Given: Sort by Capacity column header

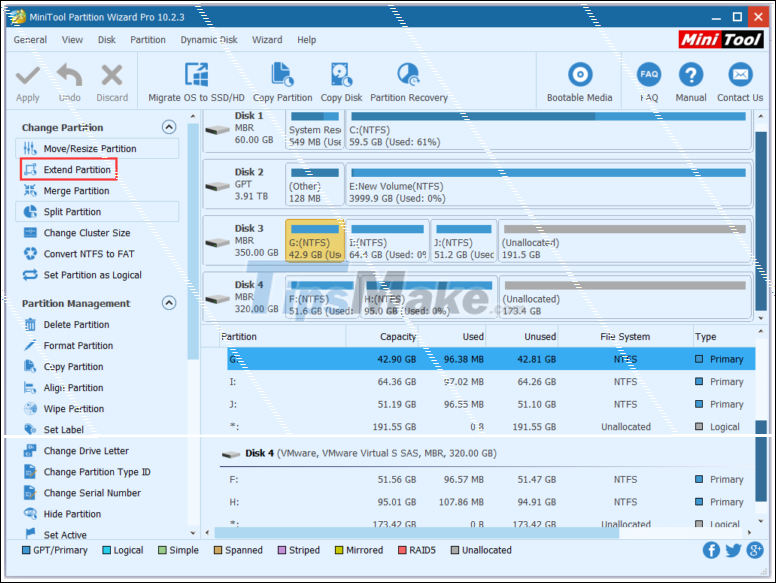Looking at the screenshot, I should point(382,337).
